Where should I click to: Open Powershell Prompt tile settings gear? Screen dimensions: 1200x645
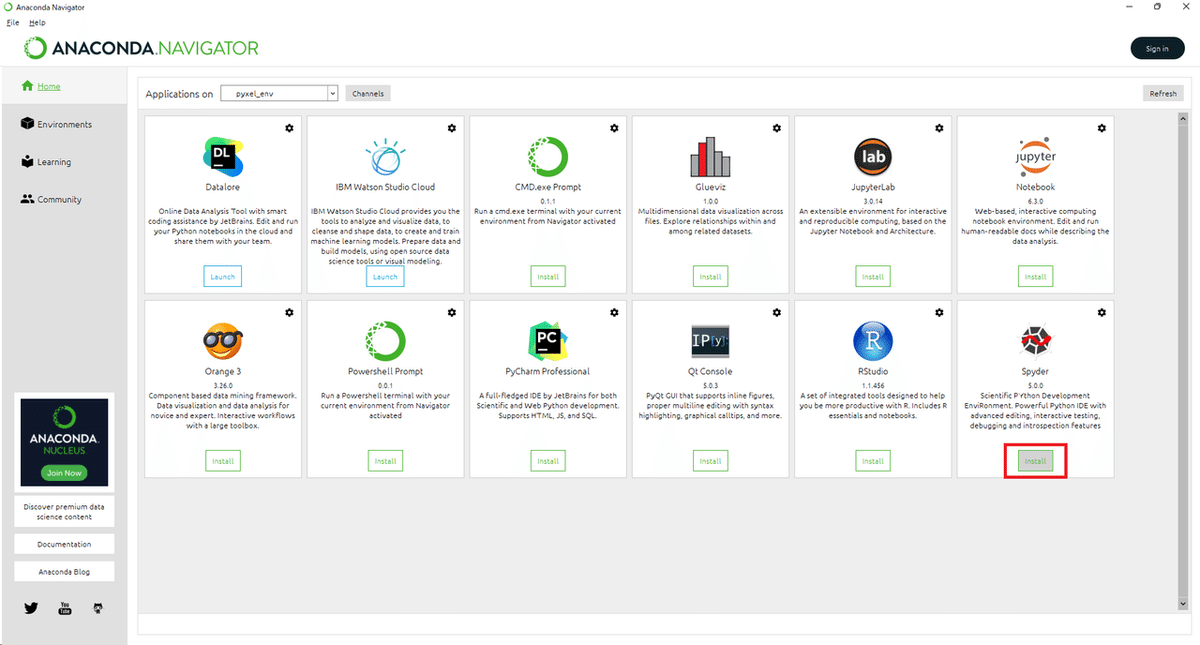(452, 312)
